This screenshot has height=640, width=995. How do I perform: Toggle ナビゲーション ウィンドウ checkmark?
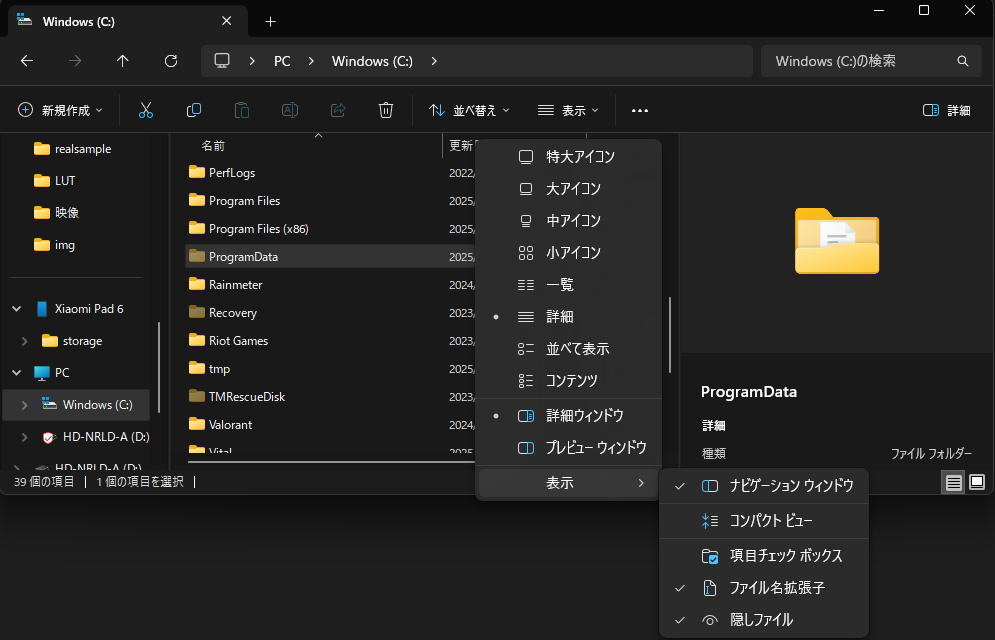[x=764, y=486]
